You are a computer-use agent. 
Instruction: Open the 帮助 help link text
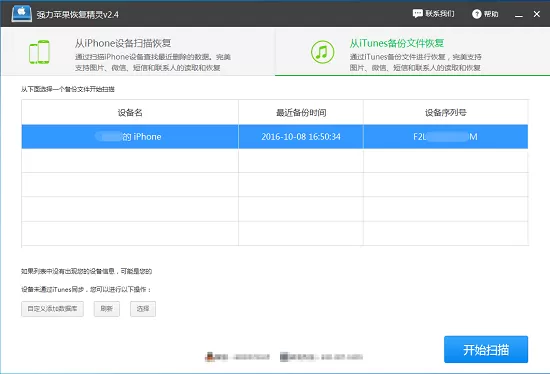[491, 14]
